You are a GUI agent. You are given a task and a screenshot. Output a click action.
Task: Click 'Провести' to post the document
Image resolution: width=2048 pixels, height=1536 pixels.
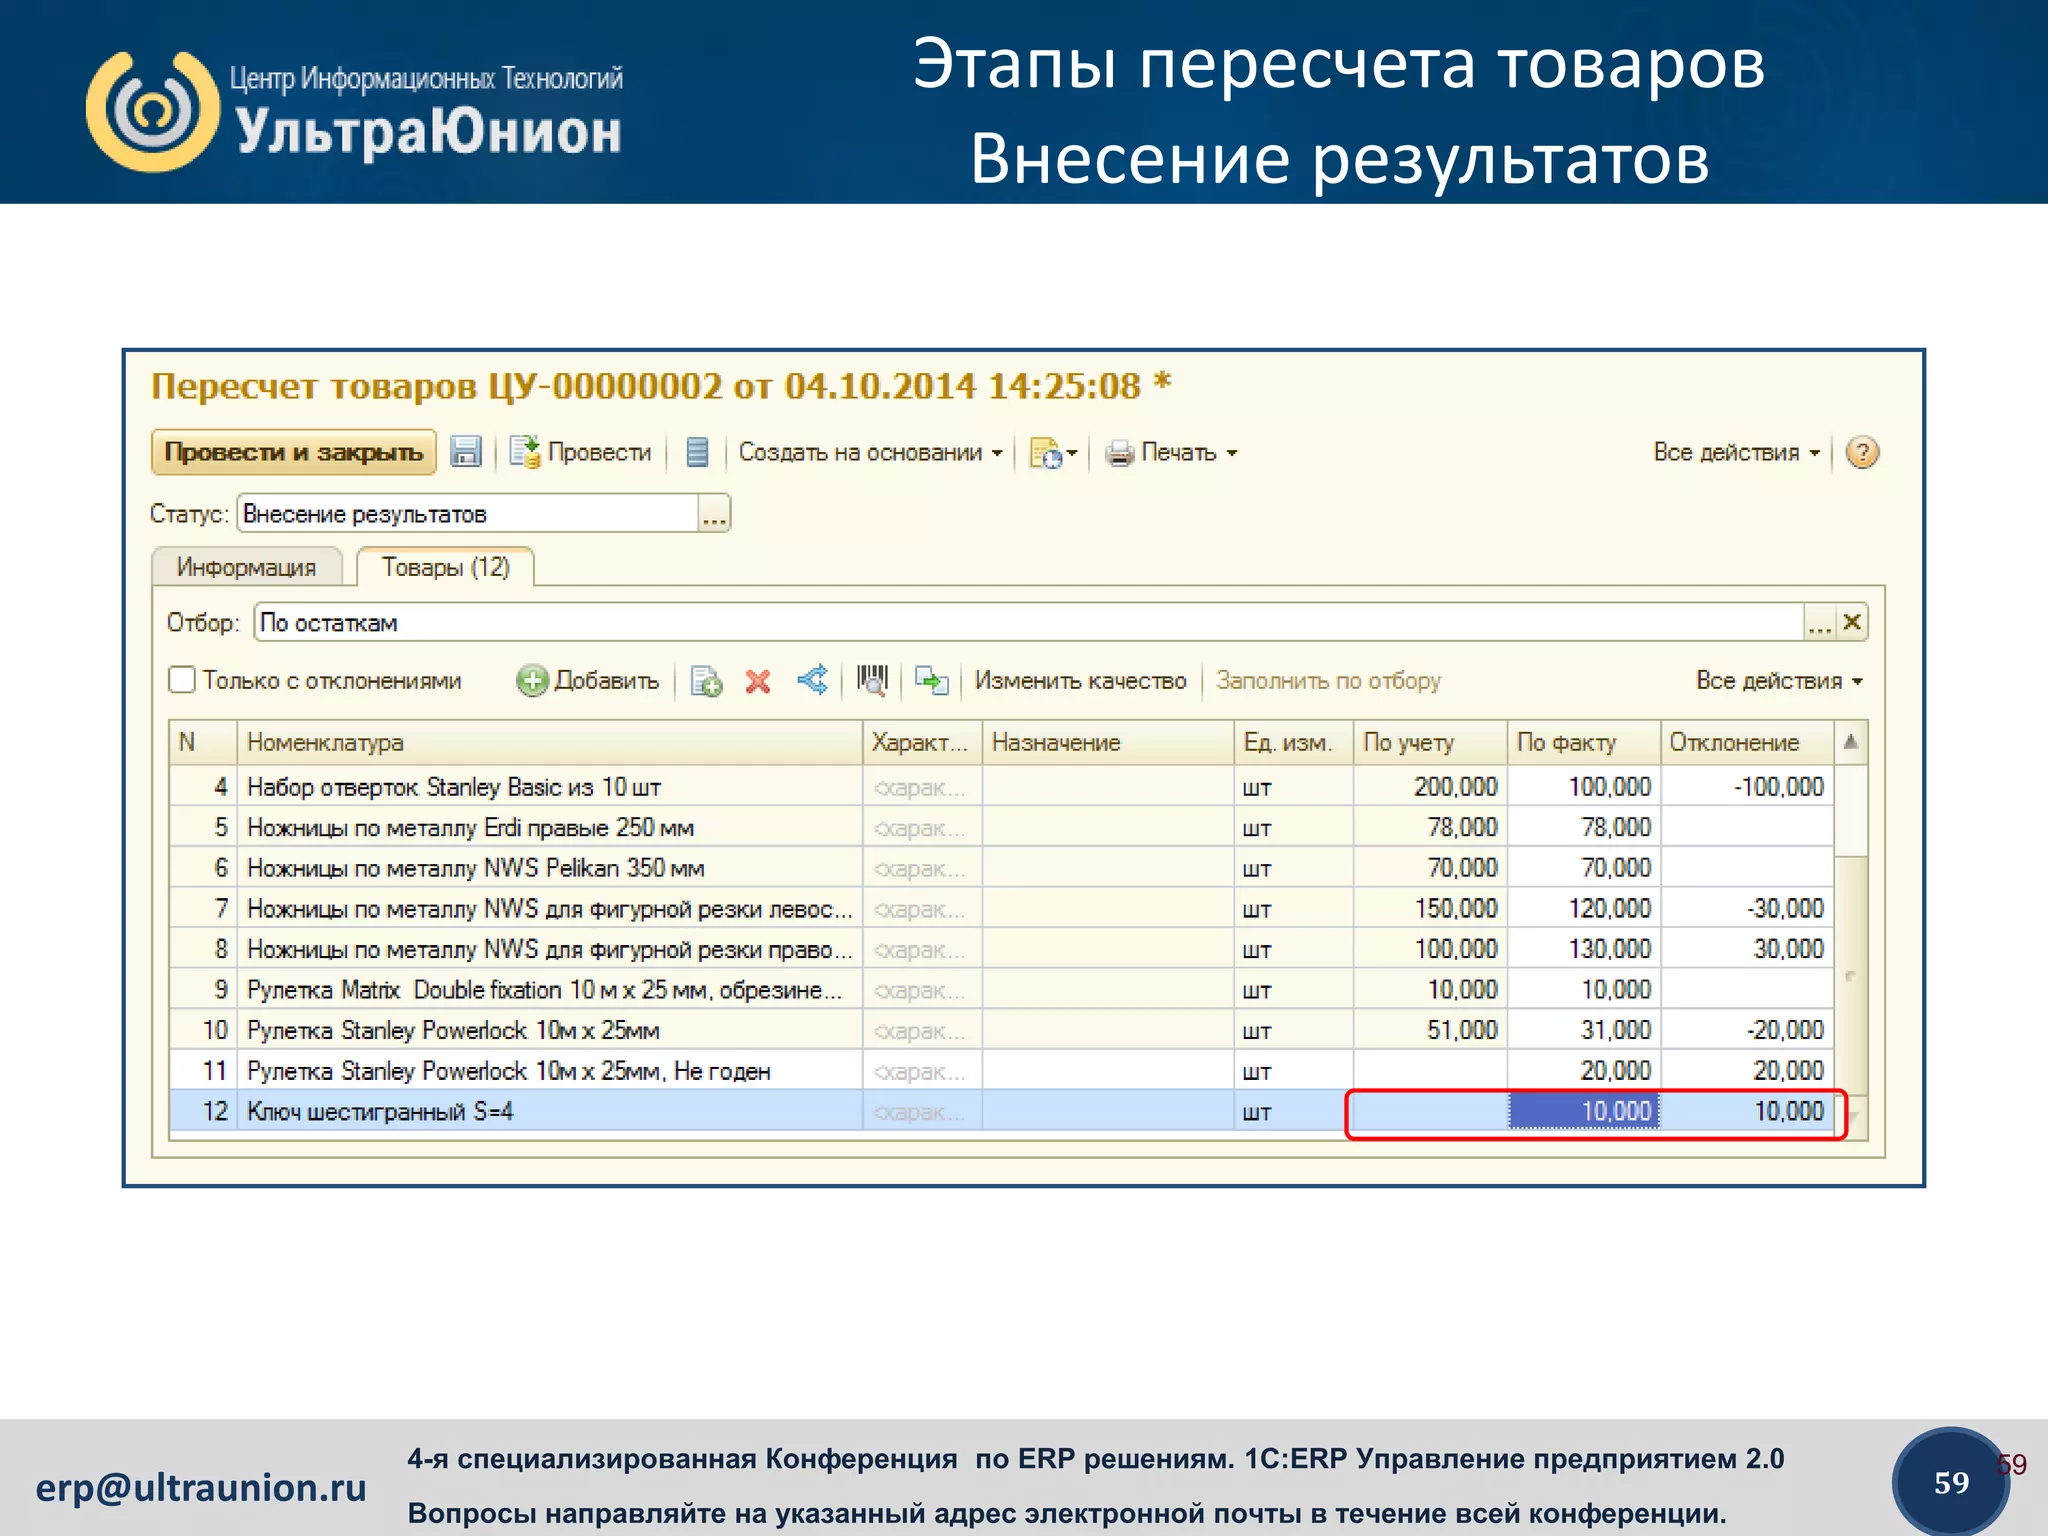(x=580, y=452)
